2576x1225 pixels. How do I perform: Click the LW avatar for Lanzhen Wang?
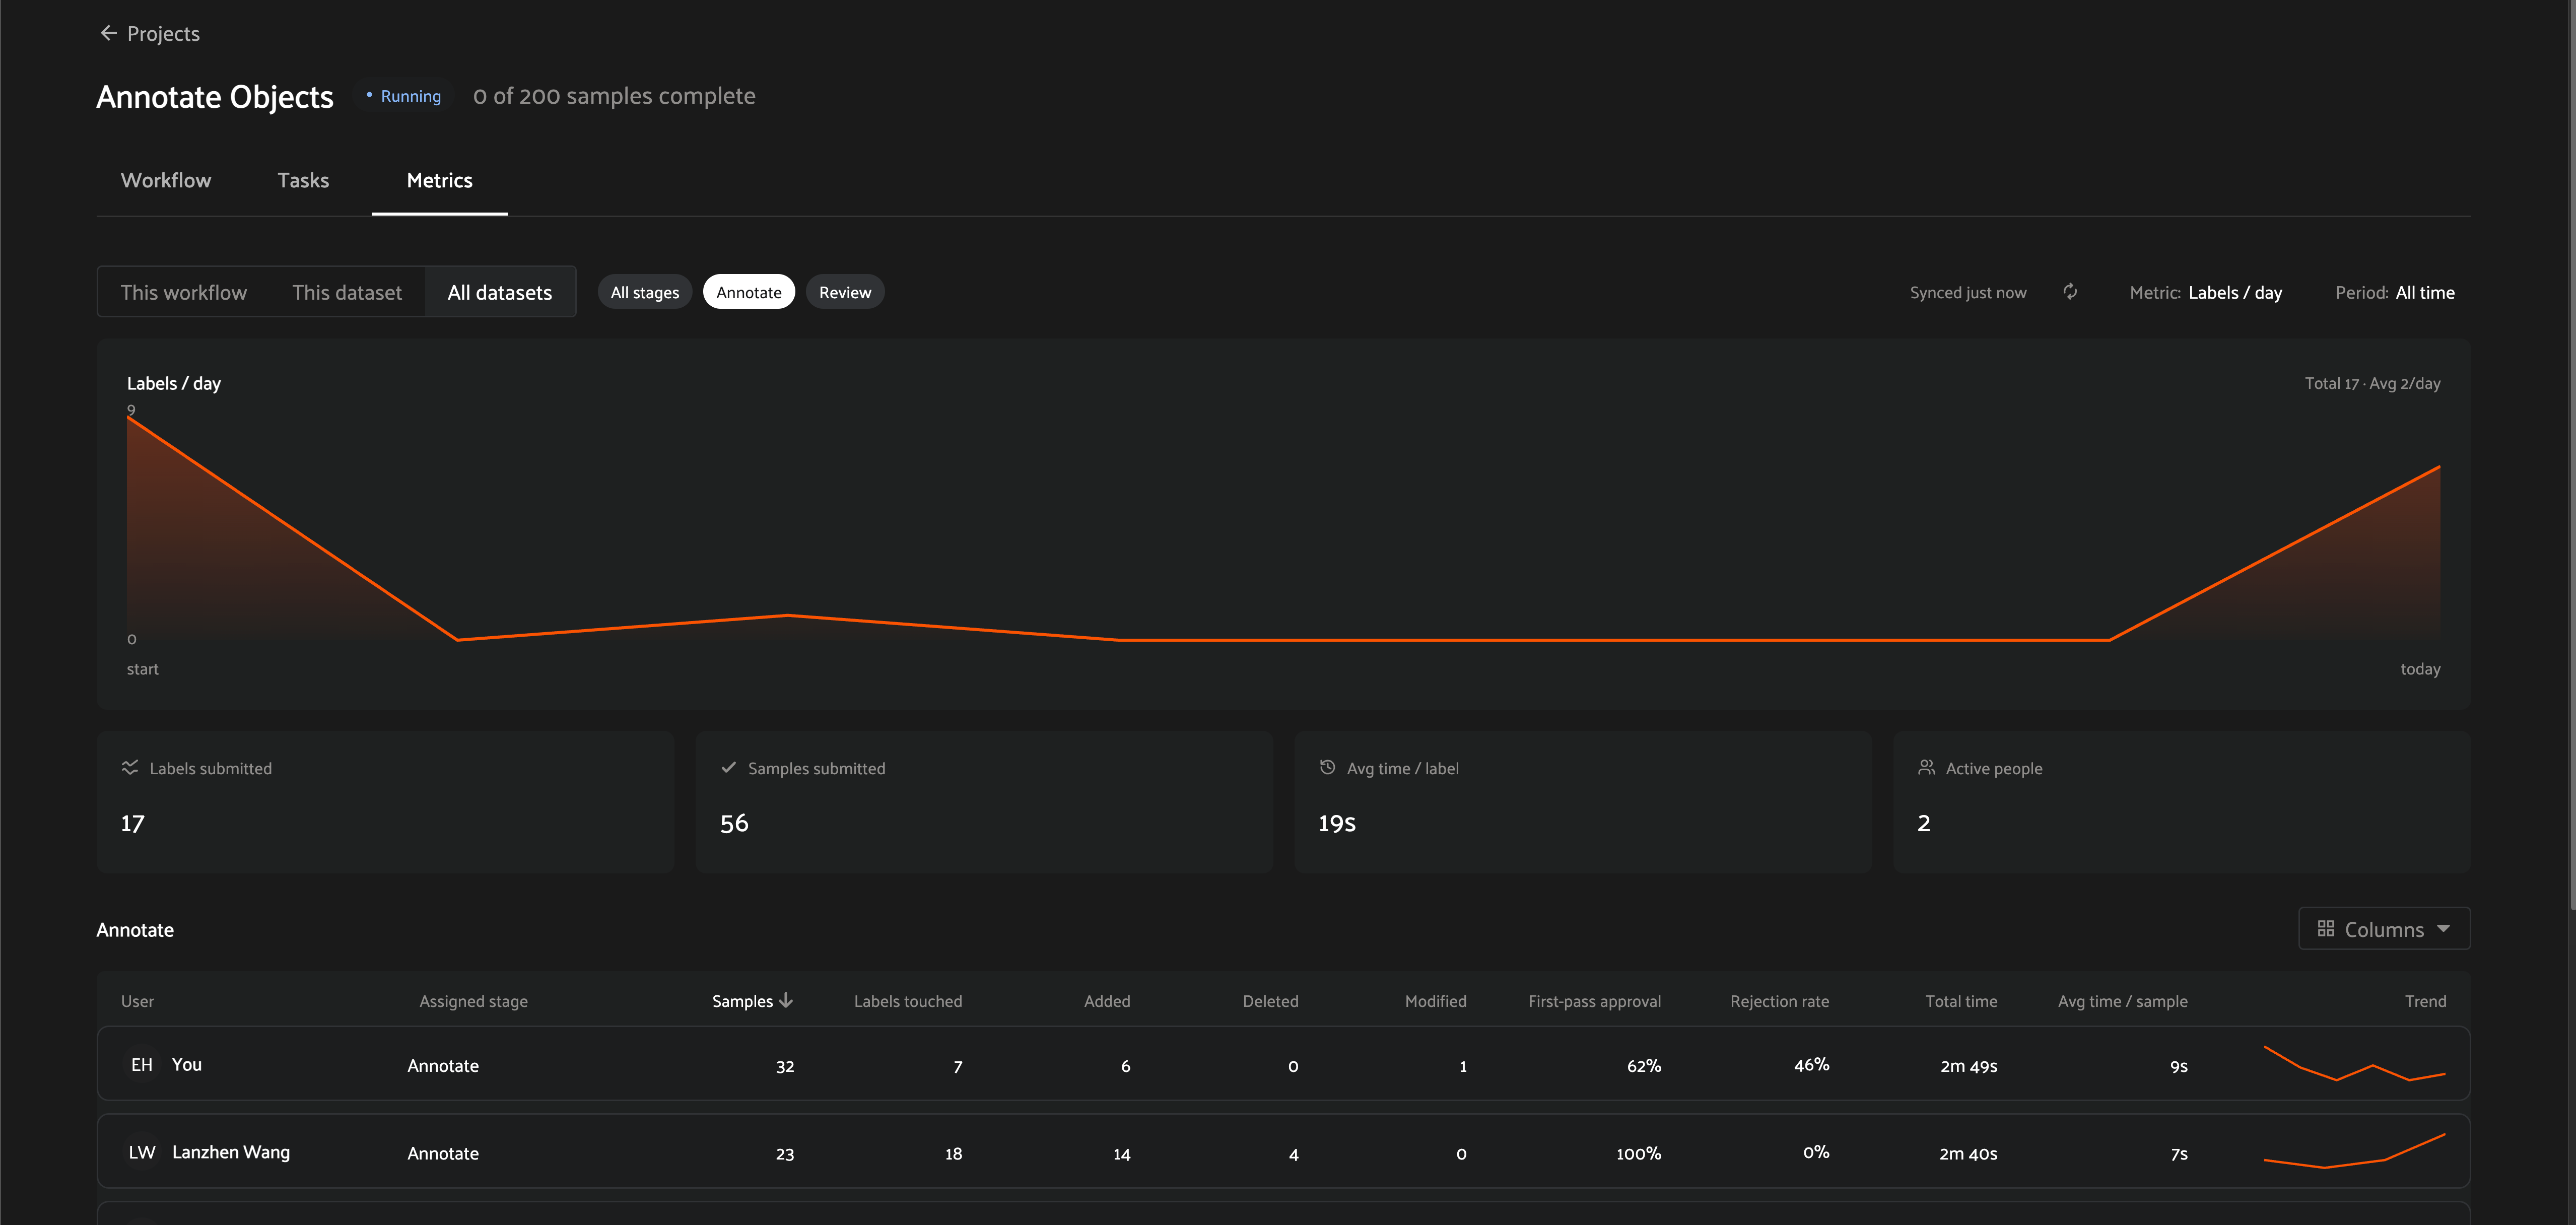(142, 1152)
